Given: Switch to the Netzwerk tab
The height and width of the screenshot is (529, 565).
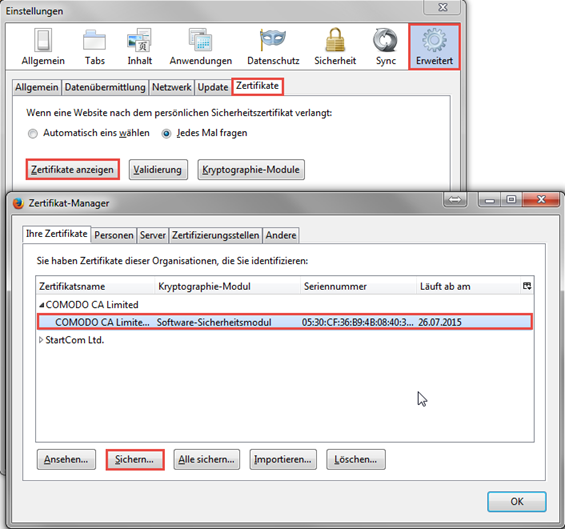Looking at the screenshot, I should coord(172,87).
